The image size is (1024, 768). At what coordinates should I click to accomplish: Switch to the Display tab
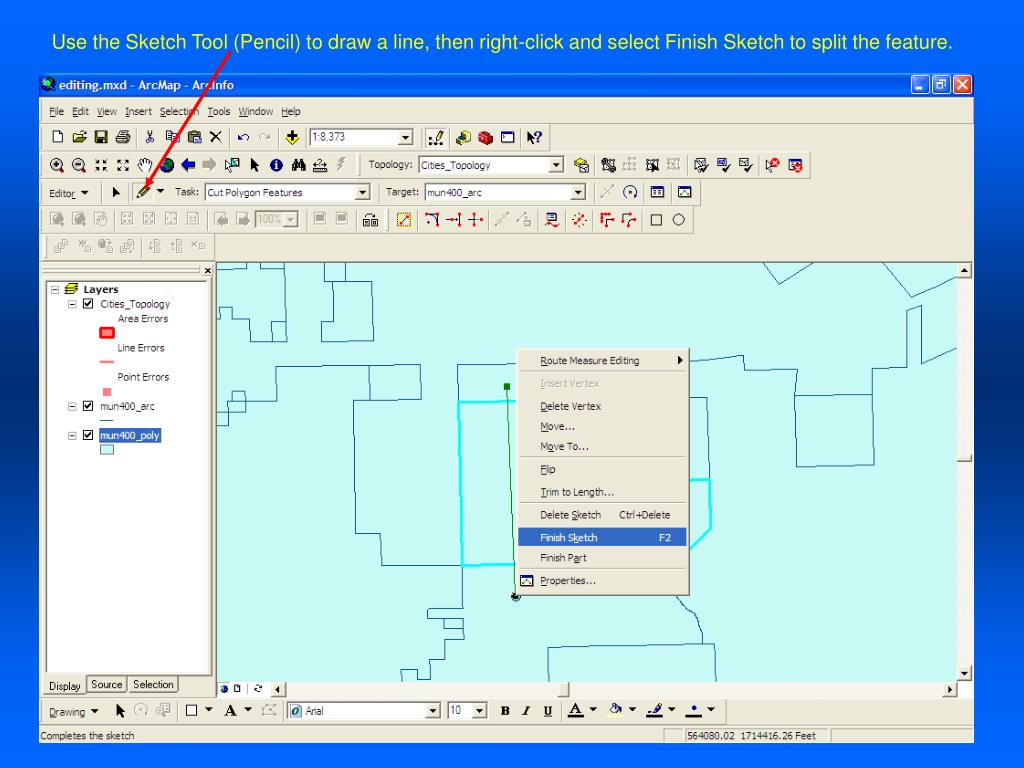point(65,686)
